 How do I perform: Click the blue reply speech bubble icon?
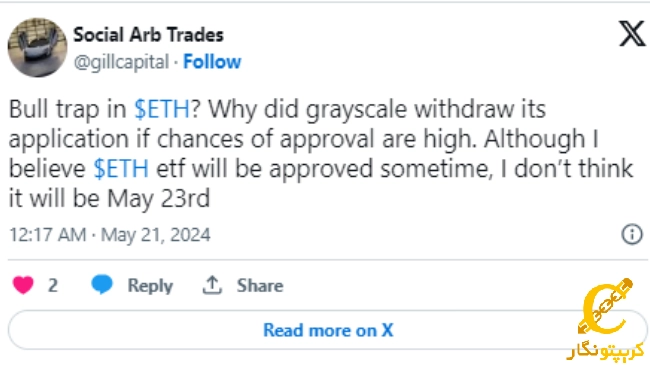[x=102, y=285]
